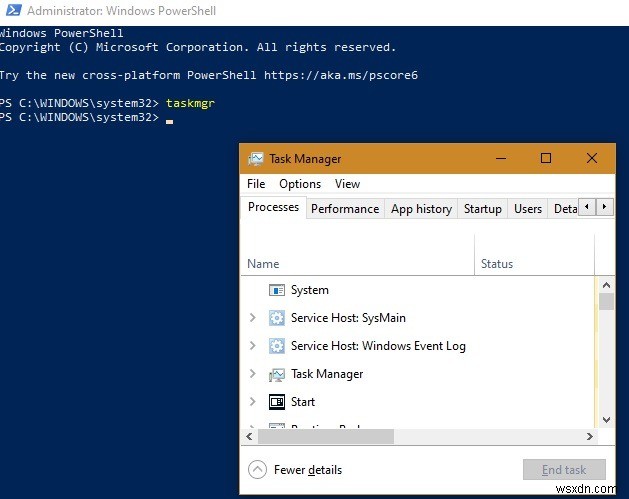Viewport: 629px width, 499px height.
Task: Expand the Task Manager process group
Action: [x=252, y=374]
